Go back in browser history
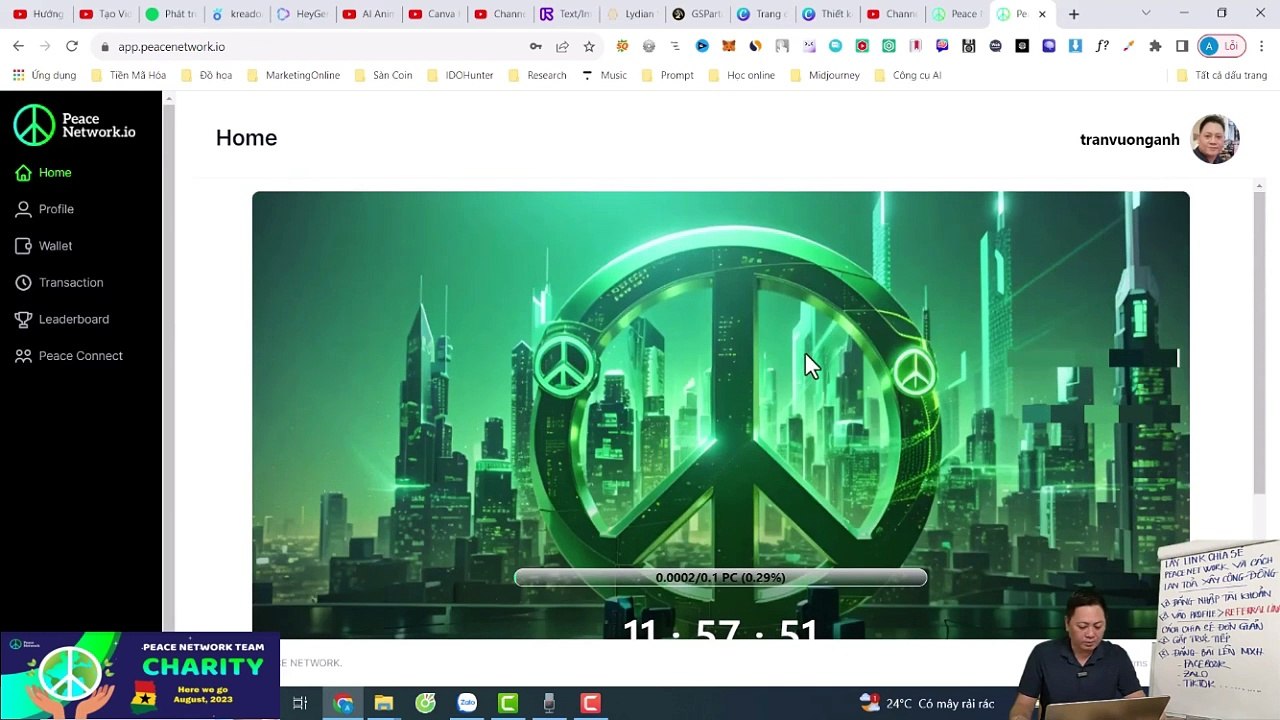Image resolution: width=1280 pixels, height=720 pixels. click(x=18, y=46)
